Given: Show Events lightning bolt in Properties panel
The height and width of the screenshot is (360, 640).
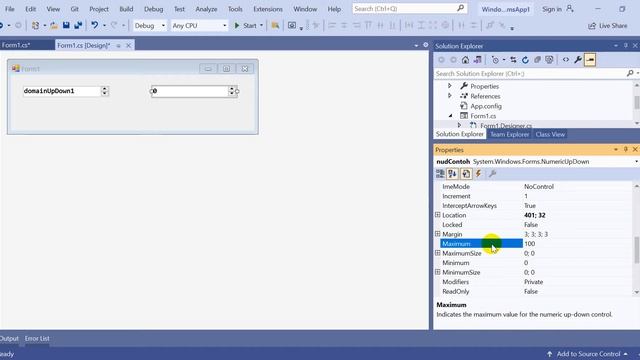Looking at the screenshot, I should click(478, 174).
